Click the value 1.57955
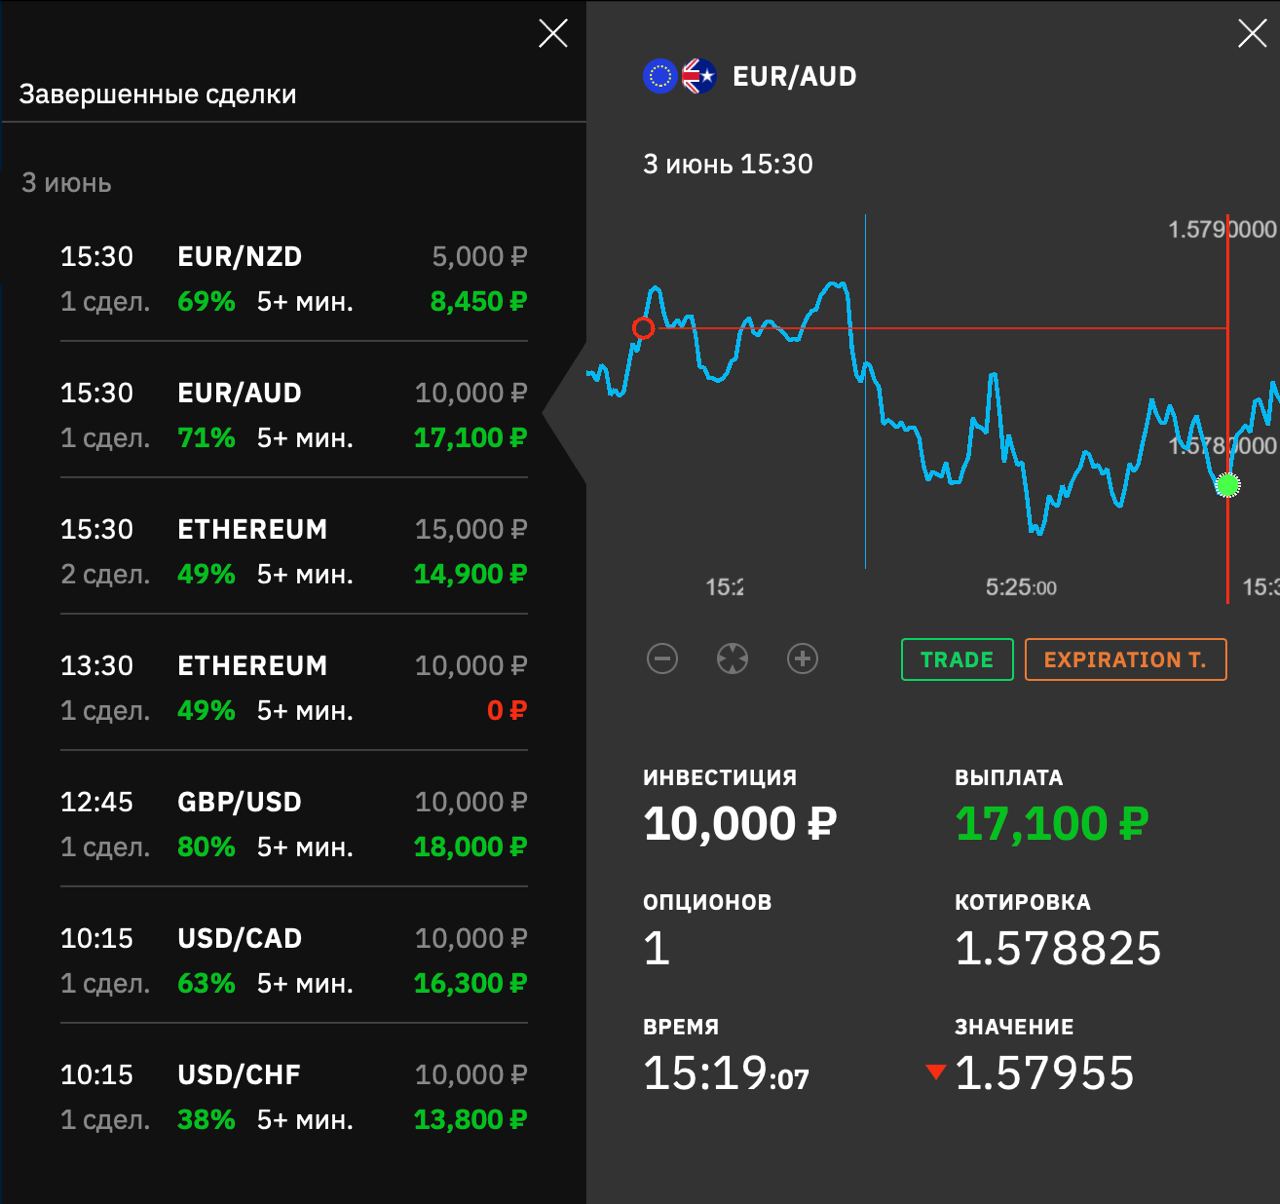1280x1204 pixels. point(1045,1073)
